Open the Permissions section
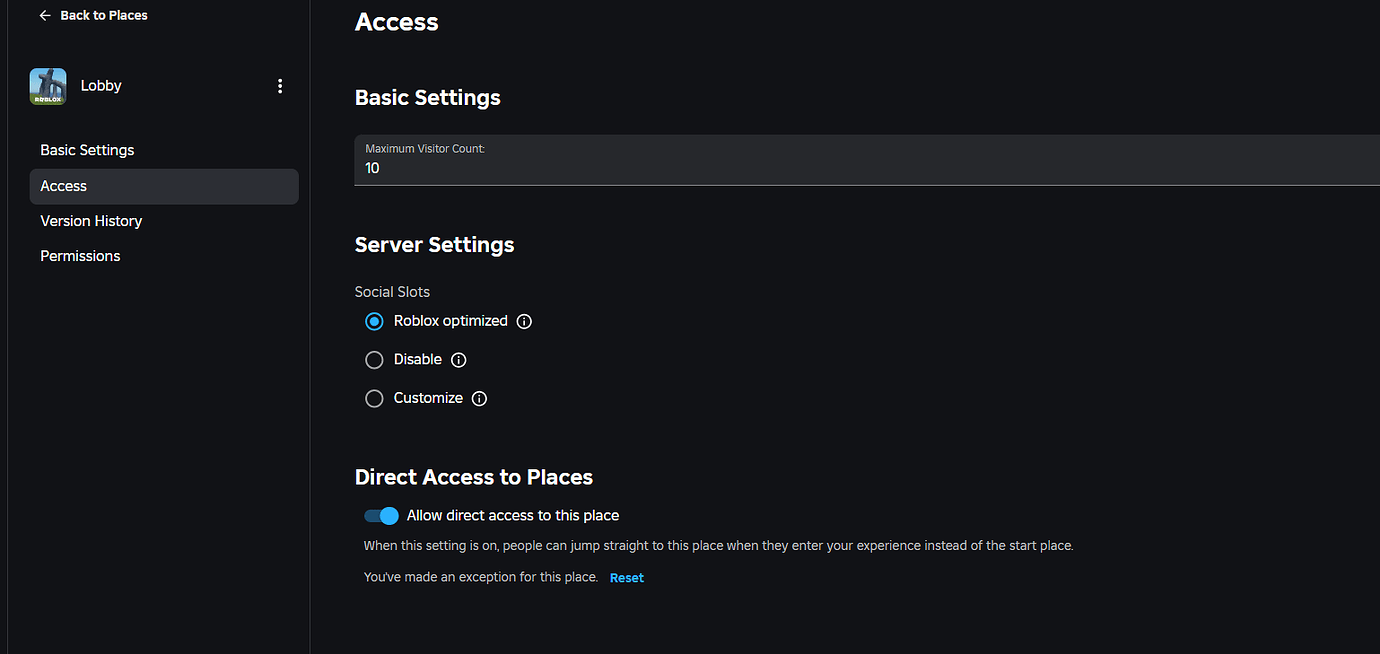1380x654 pixels. tap(80, 255)
